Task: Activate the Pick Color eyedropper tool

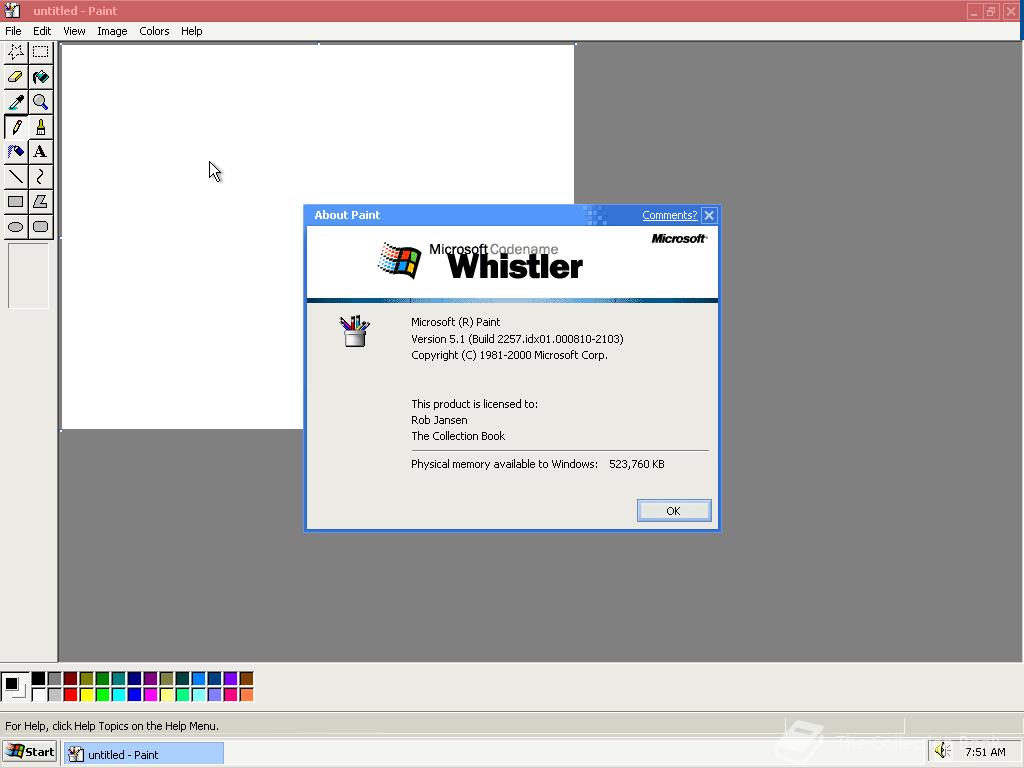Action: point(16,102)
